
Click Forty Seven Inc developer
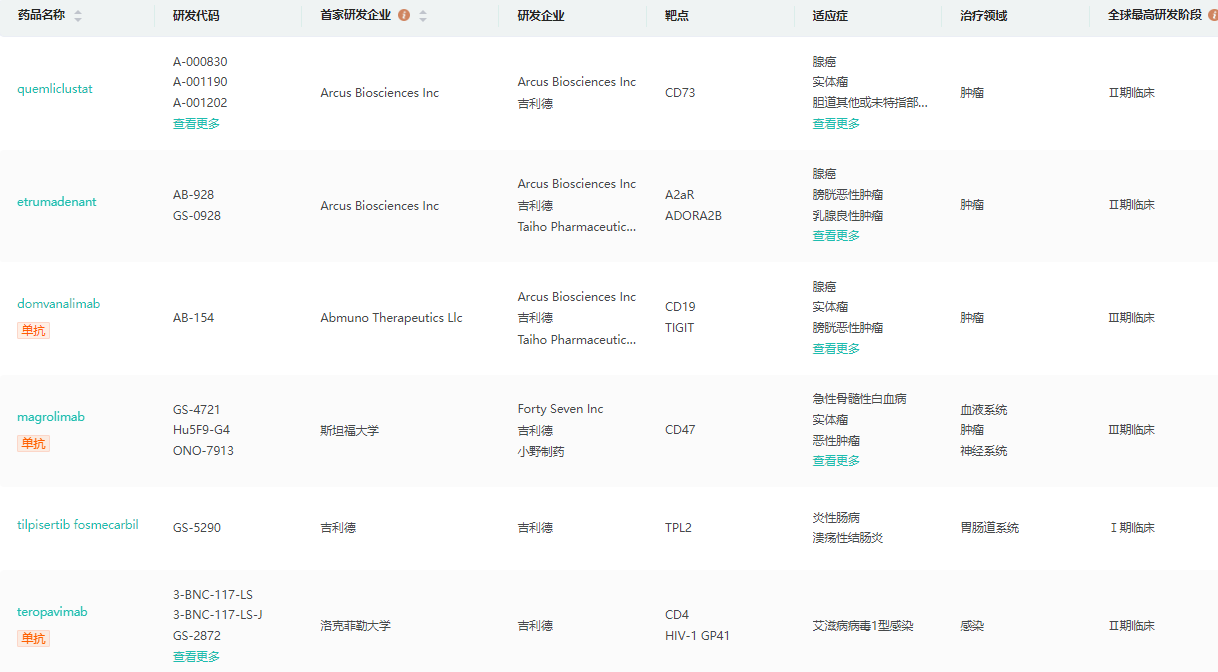point(561,409)
